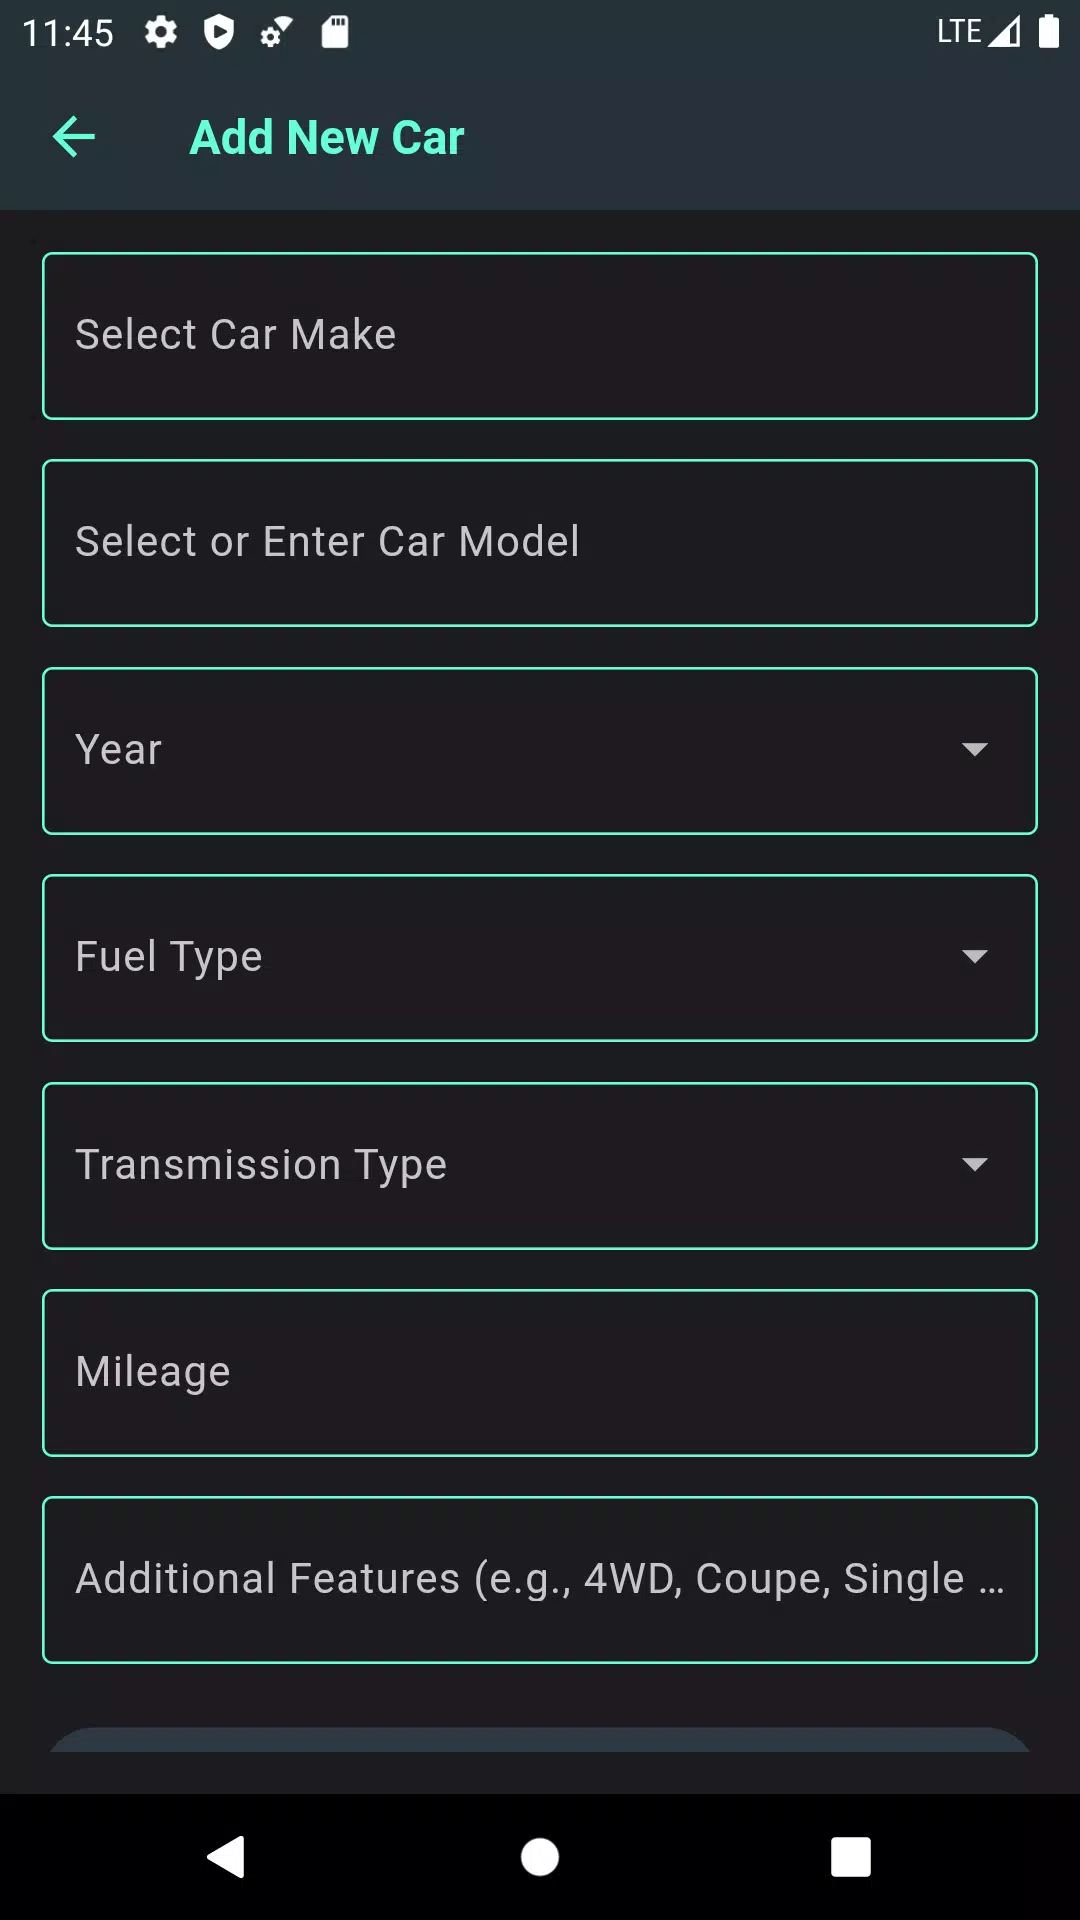This screenshot has height=1920, width=1080.
Task: Tap the settings gear icon in status bar
Action: pos(160,33)
